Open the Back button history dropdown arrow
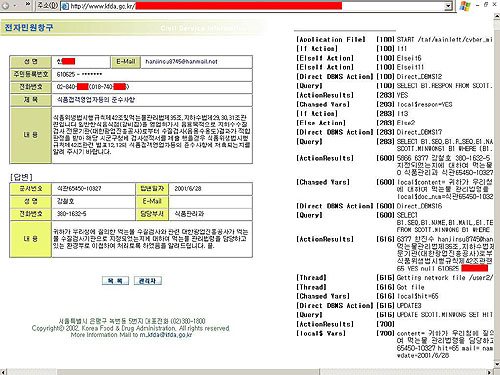 (x=15, y=6)
